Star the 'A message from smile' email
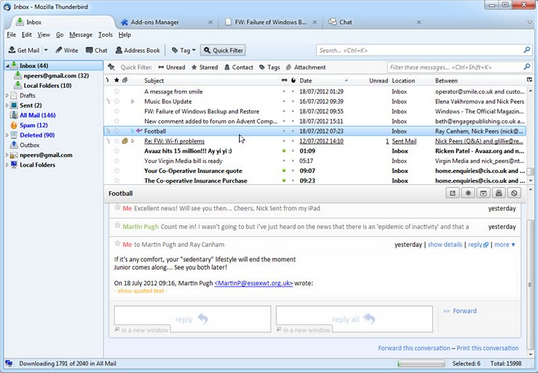Image resolution: width=538 pixels, height=373 pixels. (117, 91)
